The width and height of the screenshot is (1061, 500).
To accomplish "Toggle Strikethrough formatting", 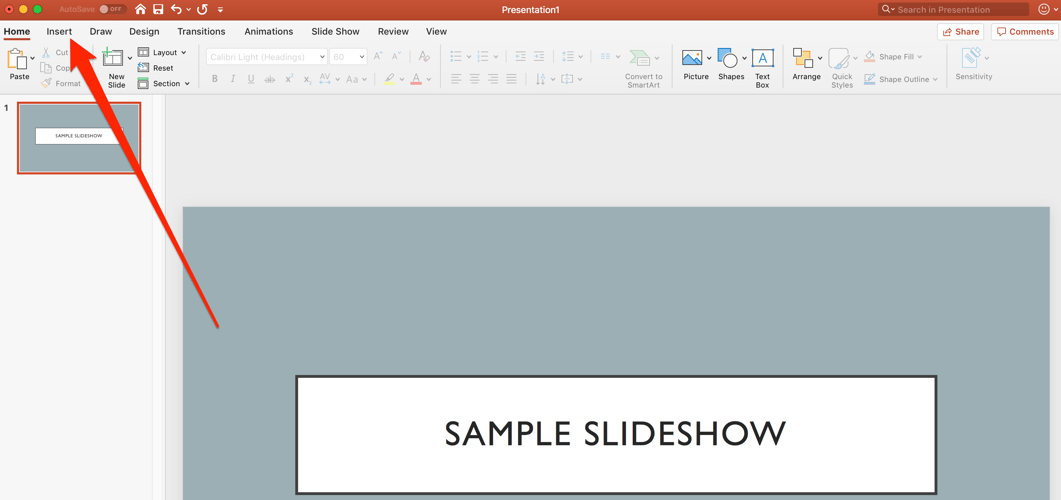I will [269, 79].
